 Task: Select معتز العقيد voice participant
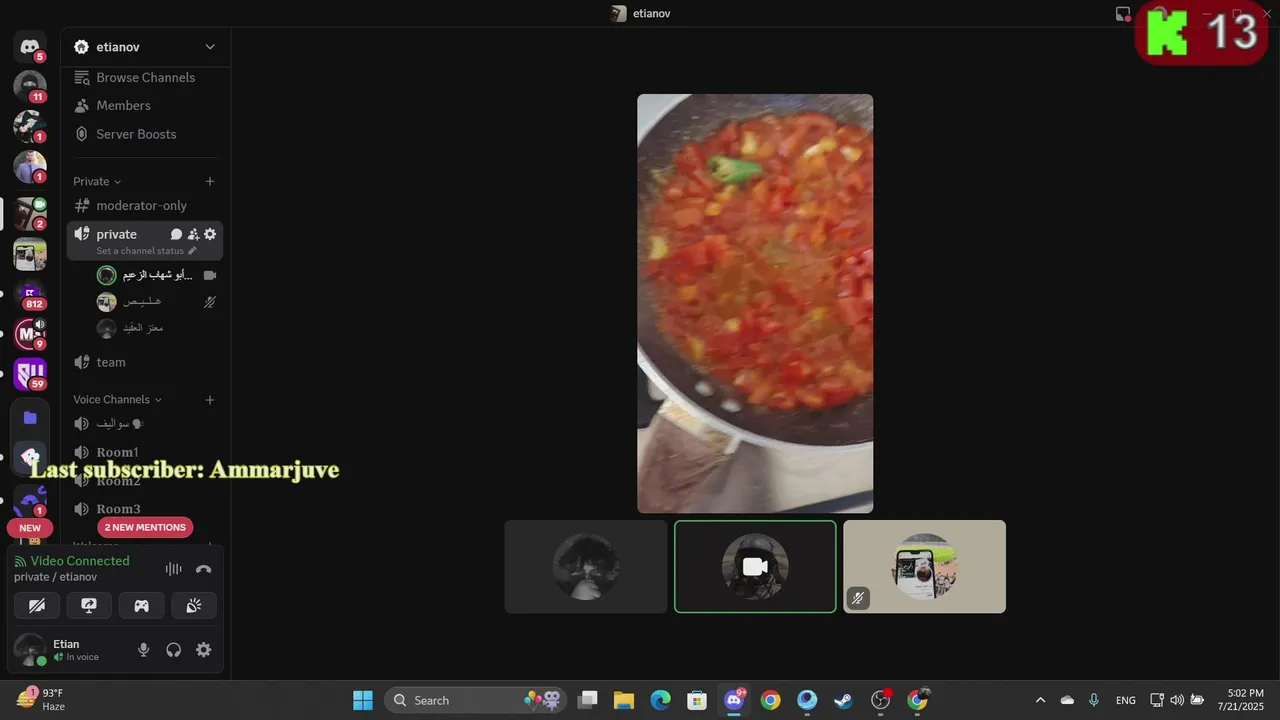click(x=157, y=328)
